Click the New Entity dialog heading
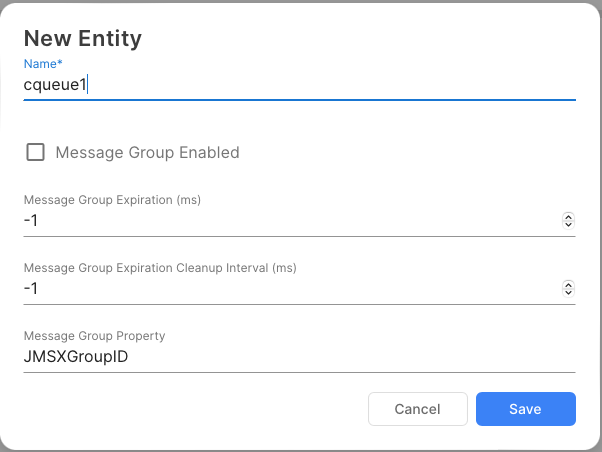The image size is (602, 452). click(x=83, y=39)
